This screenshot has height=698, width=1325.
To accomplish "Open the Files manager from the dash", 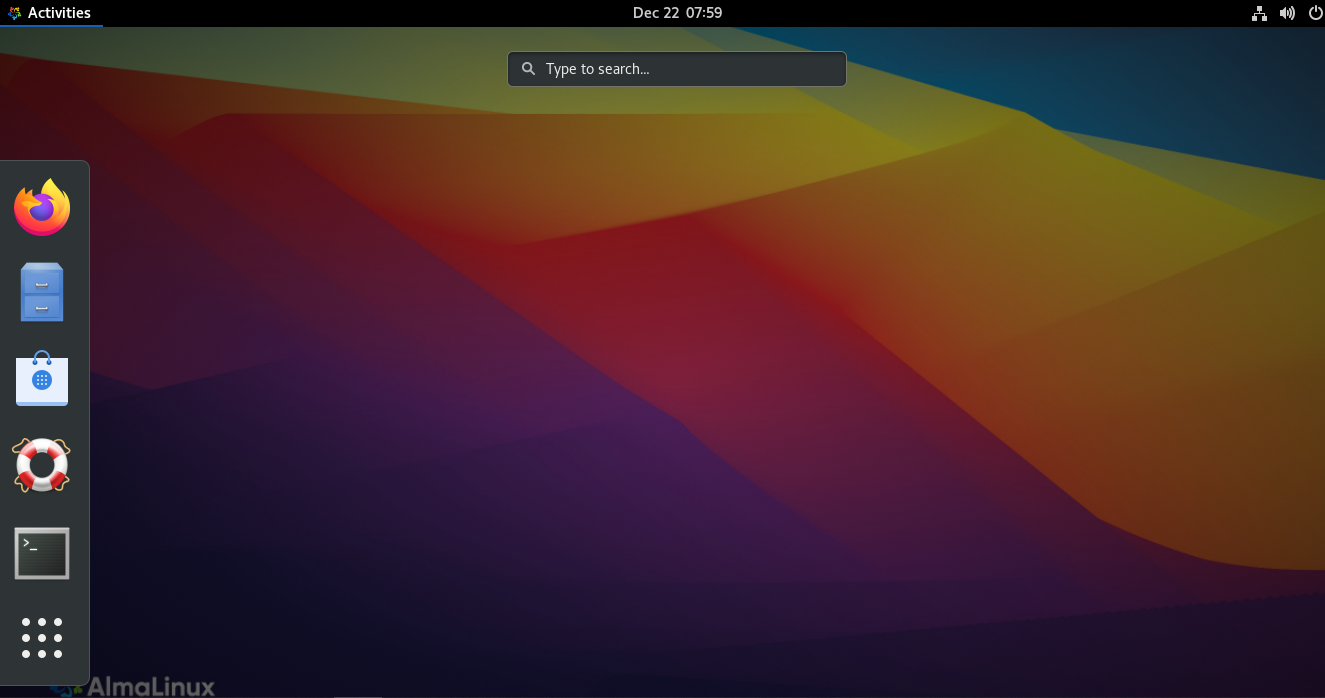I will pyautogui.click(x=42, y=292).
